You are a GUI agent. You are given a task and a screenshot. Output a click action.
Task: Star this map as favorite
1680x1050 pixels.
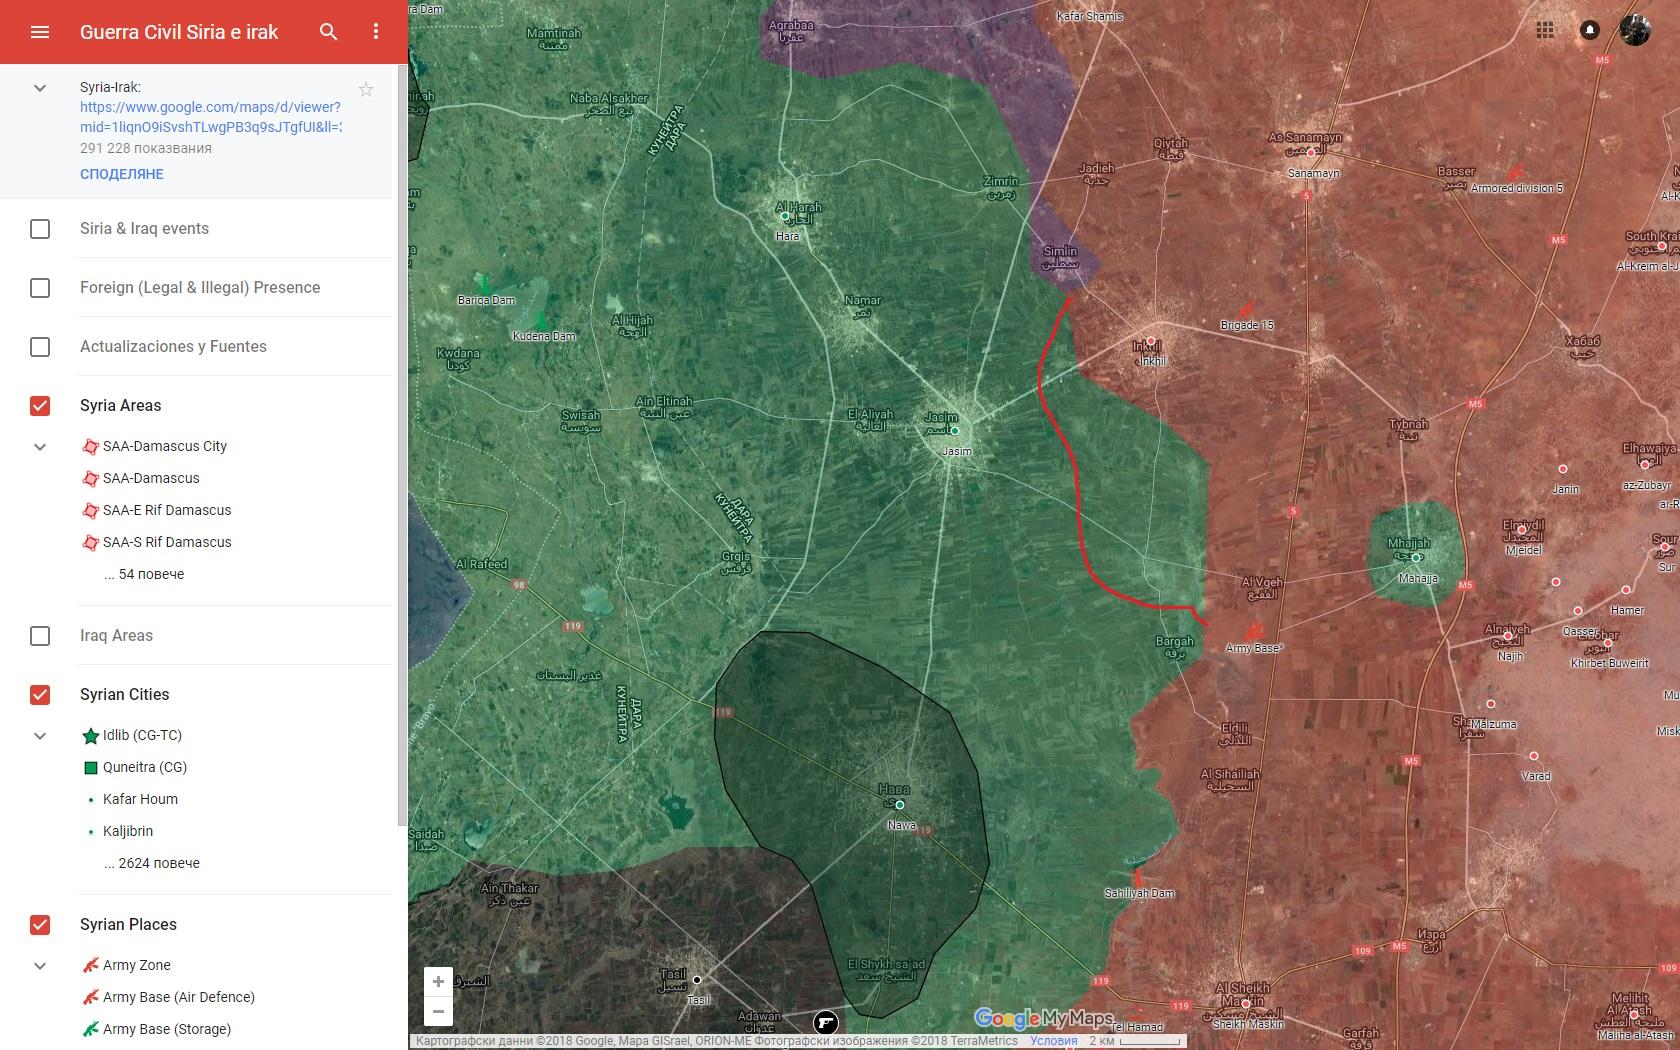pyautogui.click(x=366, y=90)
